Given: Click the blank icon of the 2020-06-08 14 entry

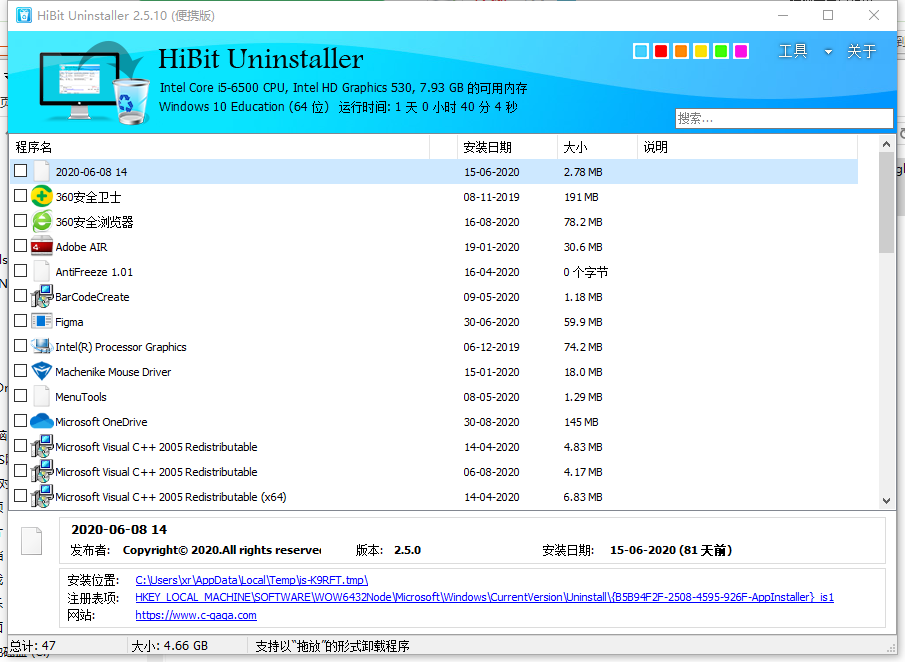Looking at the screenshot, I should click(x=42, y=171).
